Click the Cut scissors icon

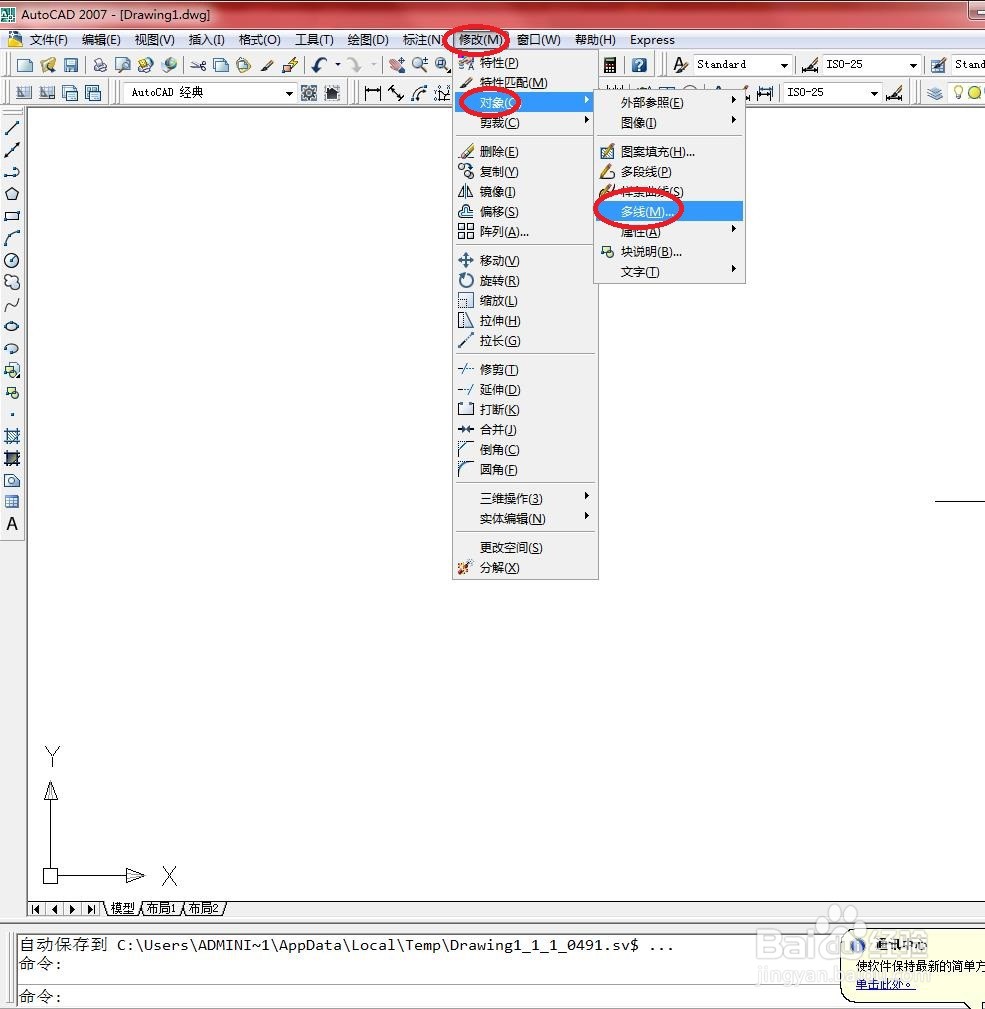coord(198,64)
